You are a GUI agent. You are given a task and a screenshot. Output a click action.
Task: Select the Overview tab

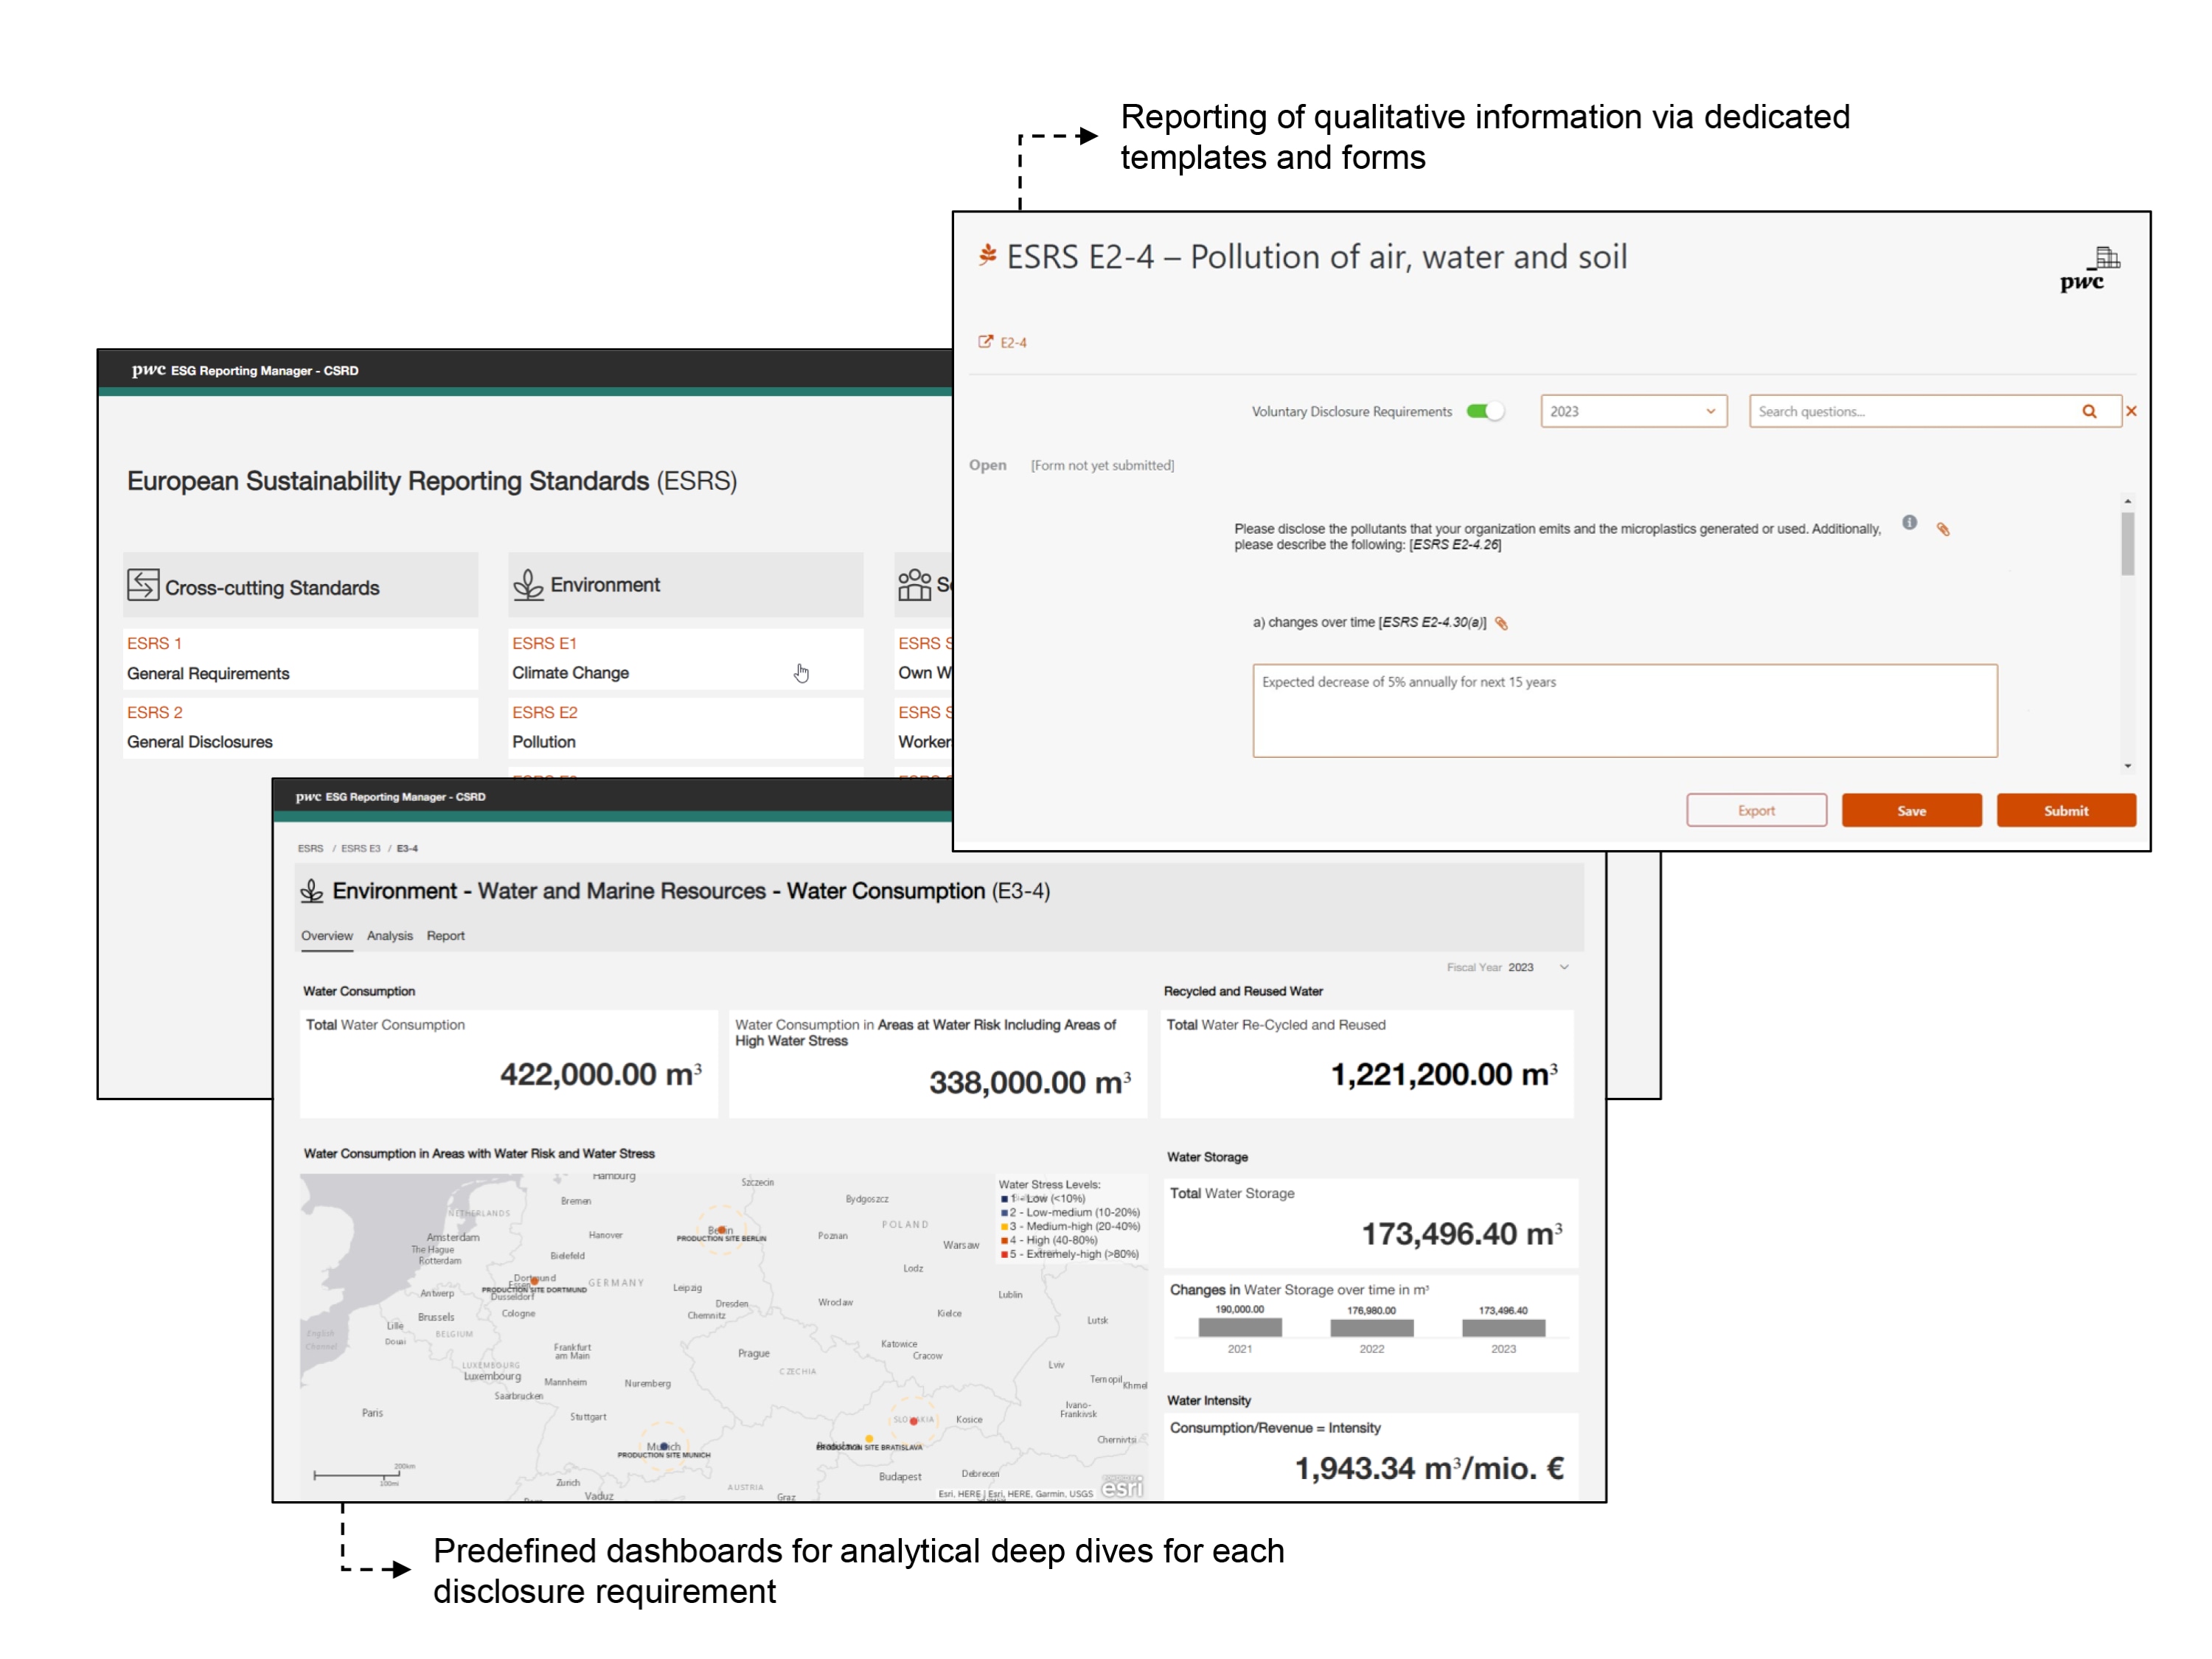326,936
